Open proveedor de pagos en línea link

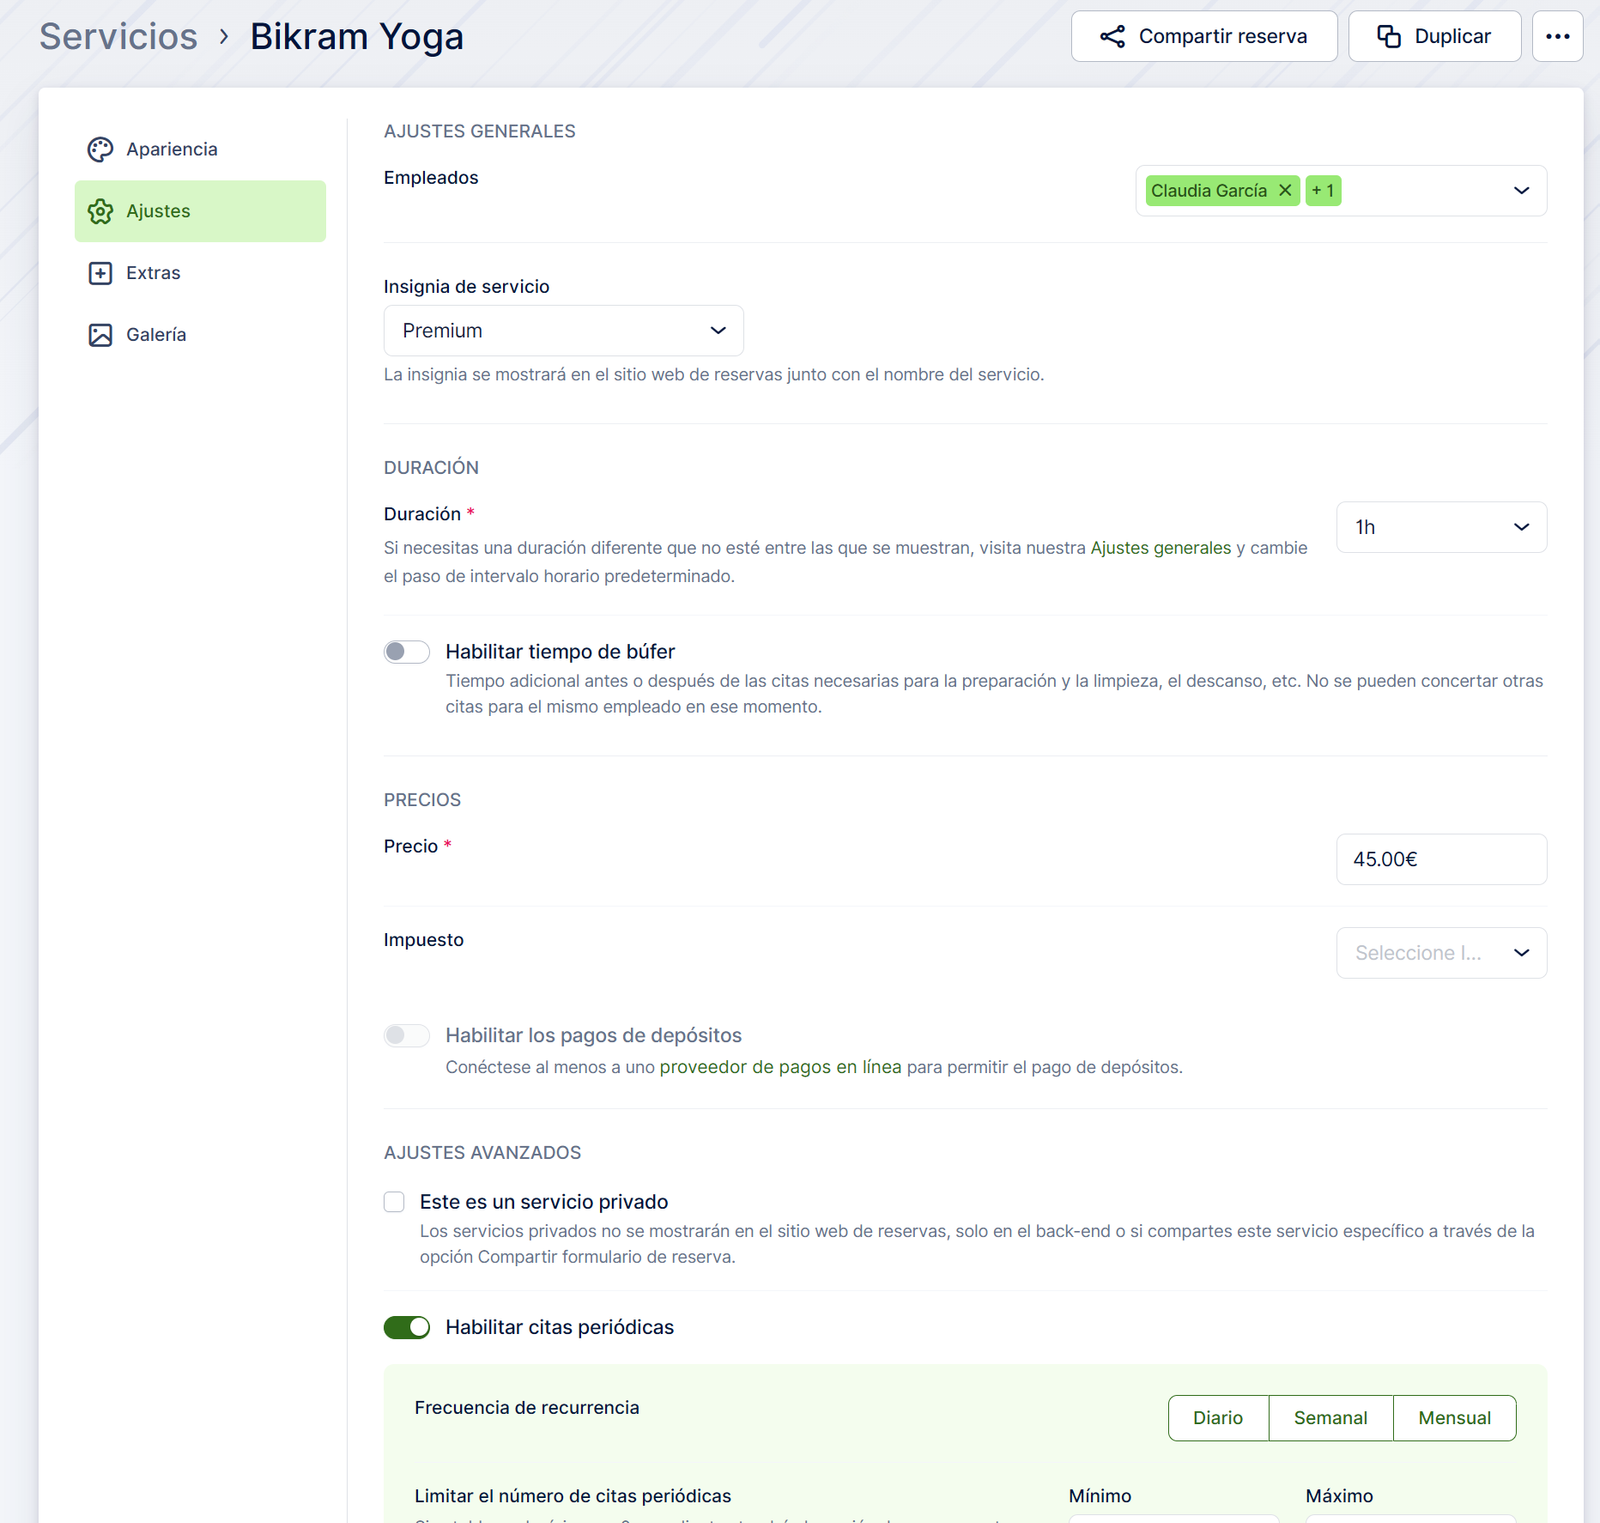[x=780, y=1067]
